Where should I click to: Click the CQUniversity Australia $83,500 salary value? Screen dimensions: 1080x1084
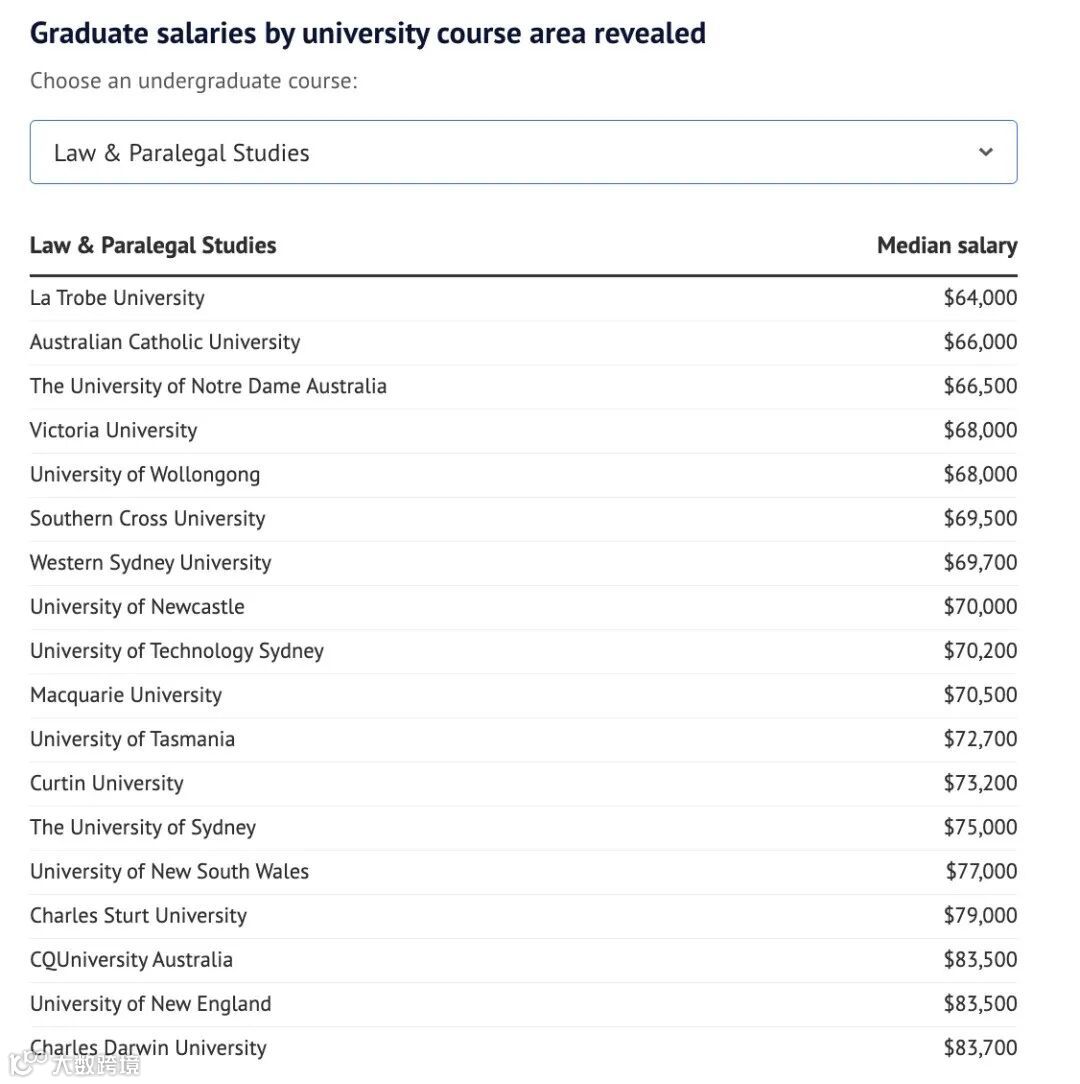pyautogui.click(x=979, y=960)
